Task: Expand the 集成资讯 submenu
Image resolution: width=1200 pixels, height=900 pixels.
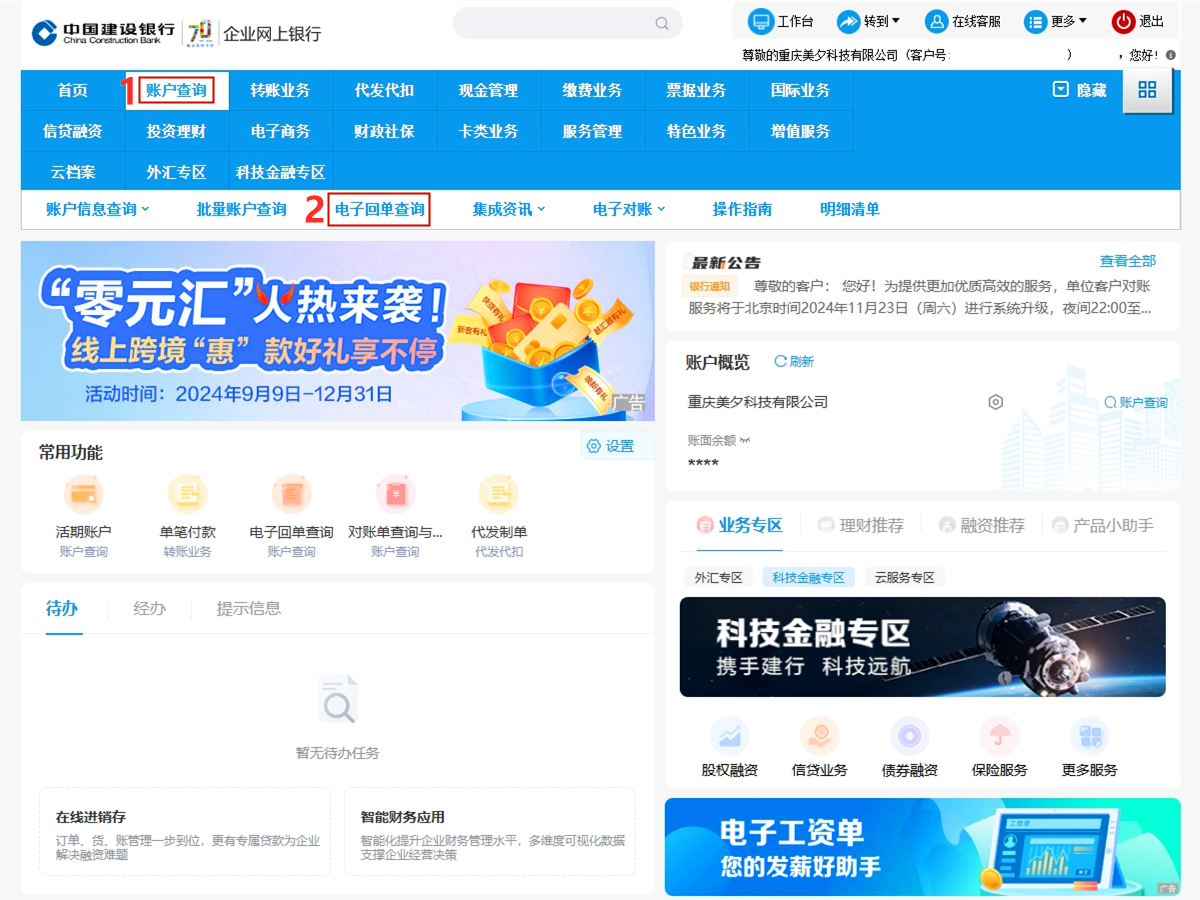Action: pyautogui.click(x=509, y=209)
